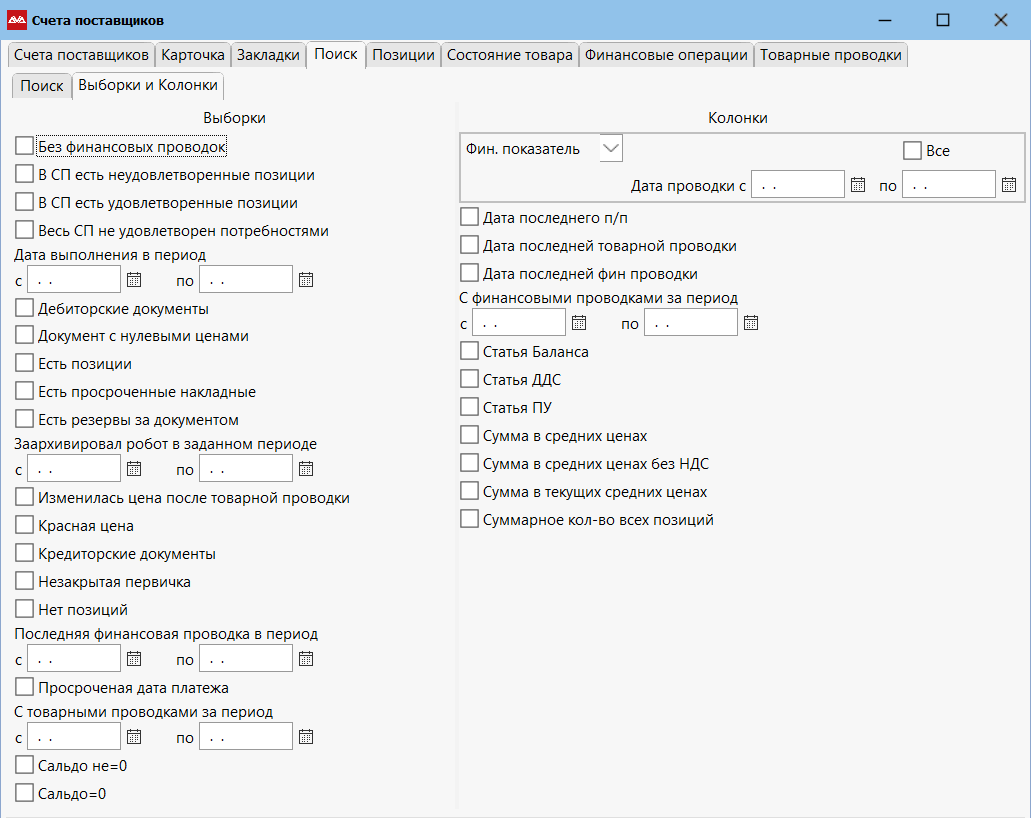Screen dimensions: 1031x818
Task: Open calendar for 'Заархивировал робот' start date
Action: [x=134, y=468]
